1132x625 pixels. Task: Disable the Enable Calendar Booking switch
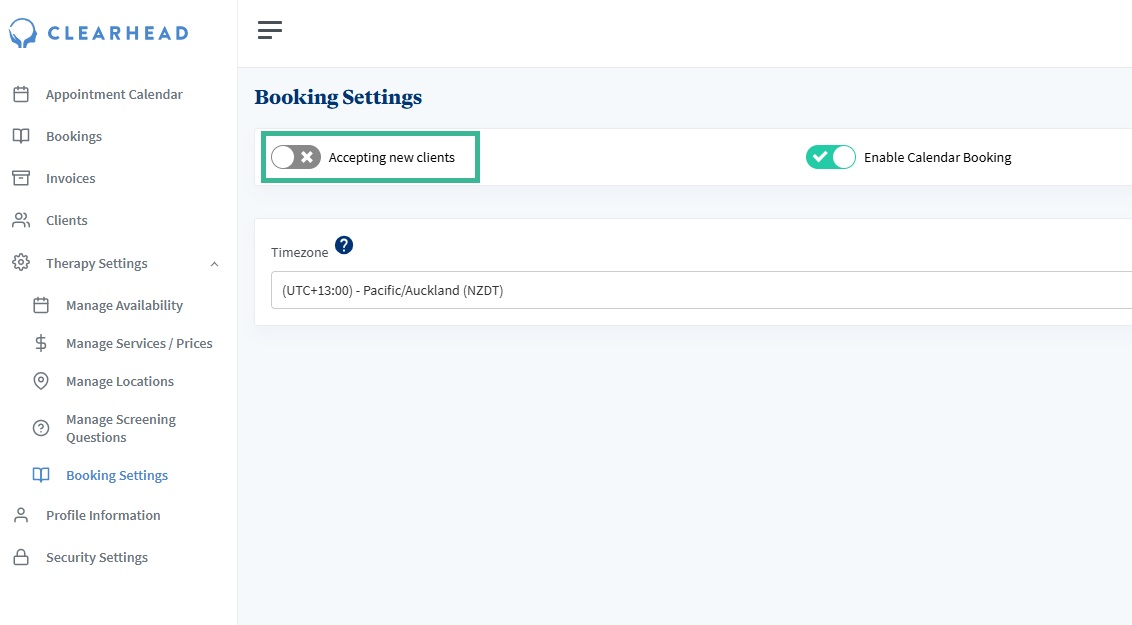(831, 157)
